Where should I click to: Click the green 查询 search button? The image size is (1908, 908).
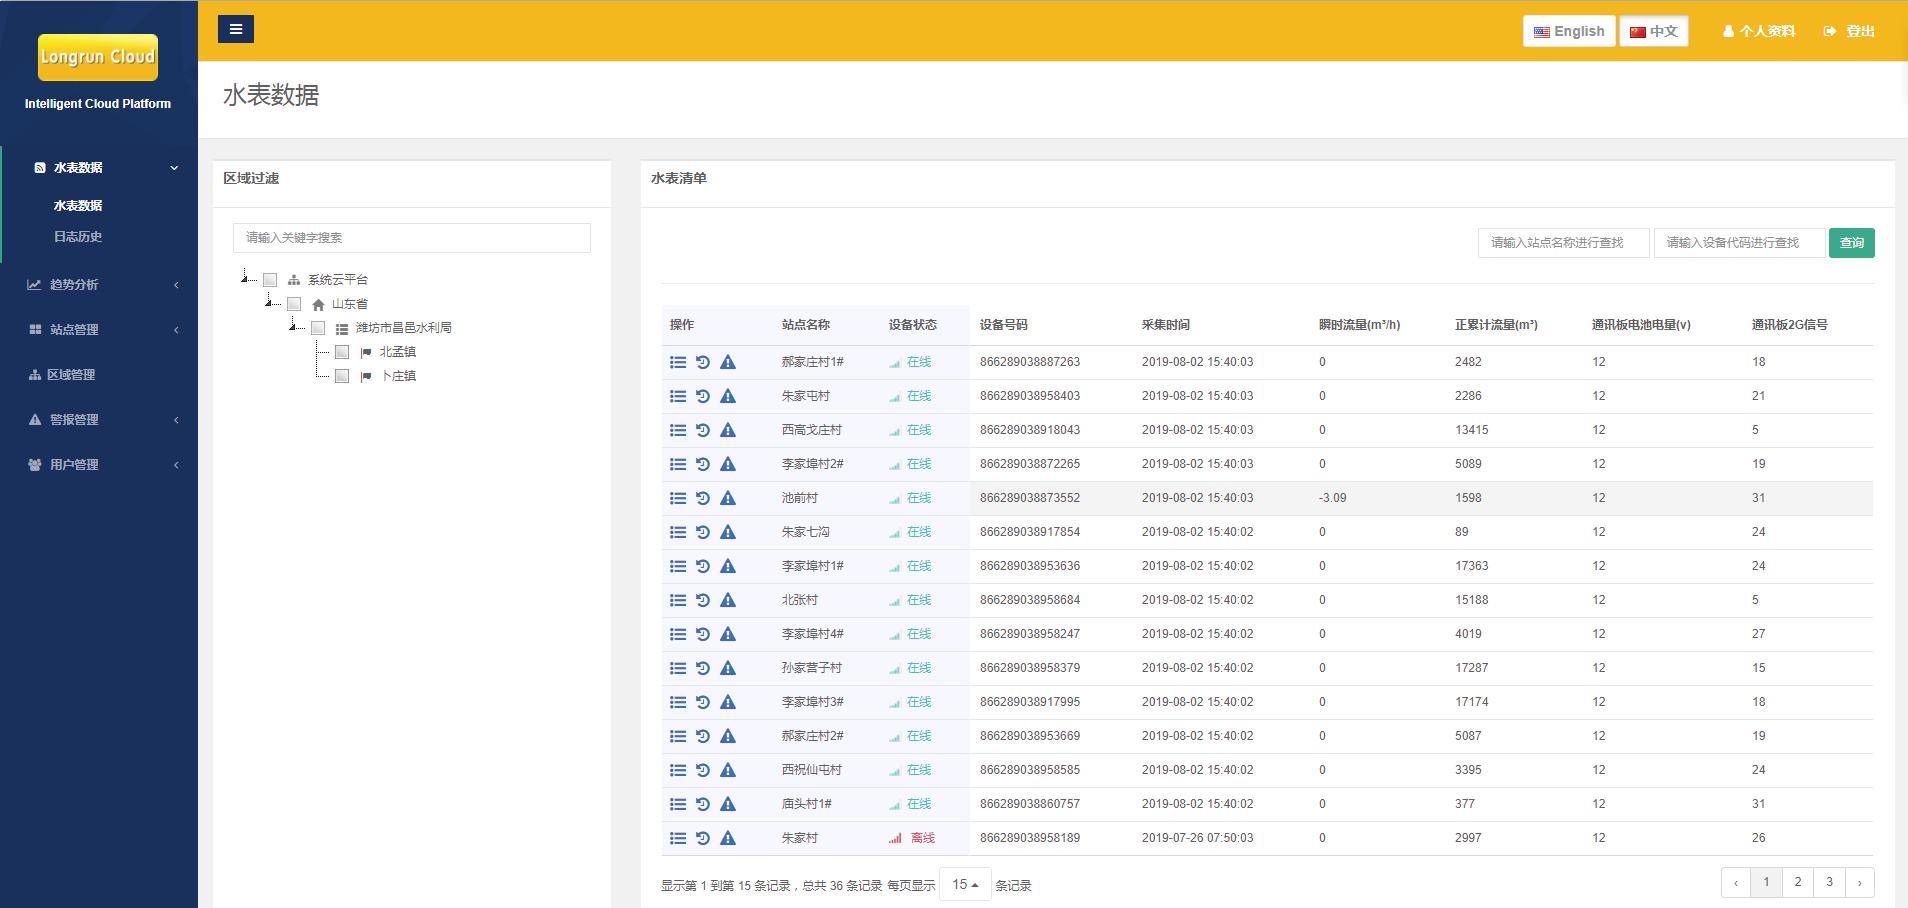coord(1851,243)
